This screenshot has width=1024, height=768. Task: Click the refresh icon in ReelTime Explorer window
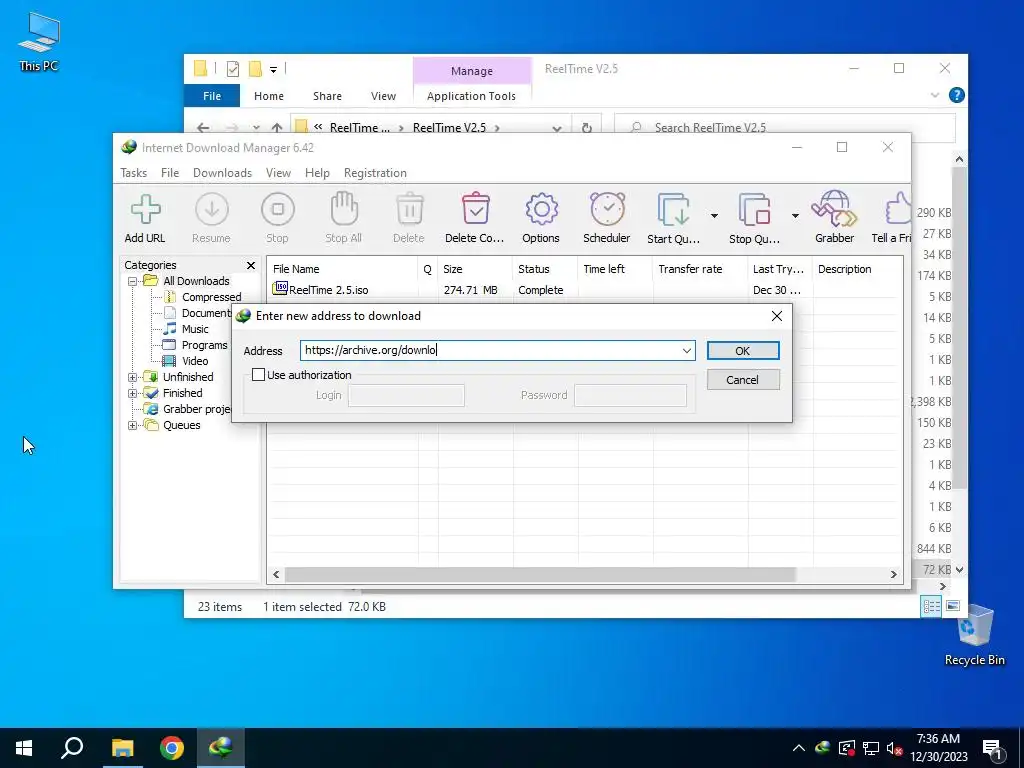tap(586, 128)
